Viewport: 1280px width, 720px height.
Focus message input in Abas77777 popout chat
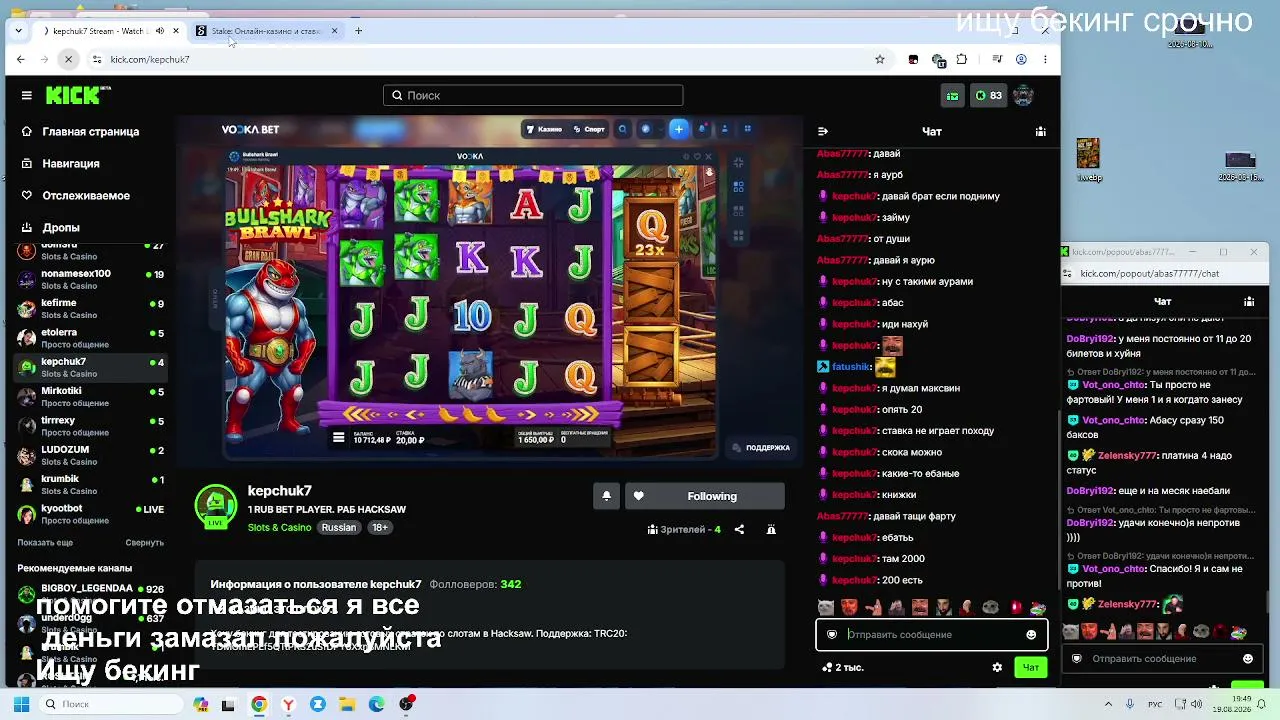1163,659
